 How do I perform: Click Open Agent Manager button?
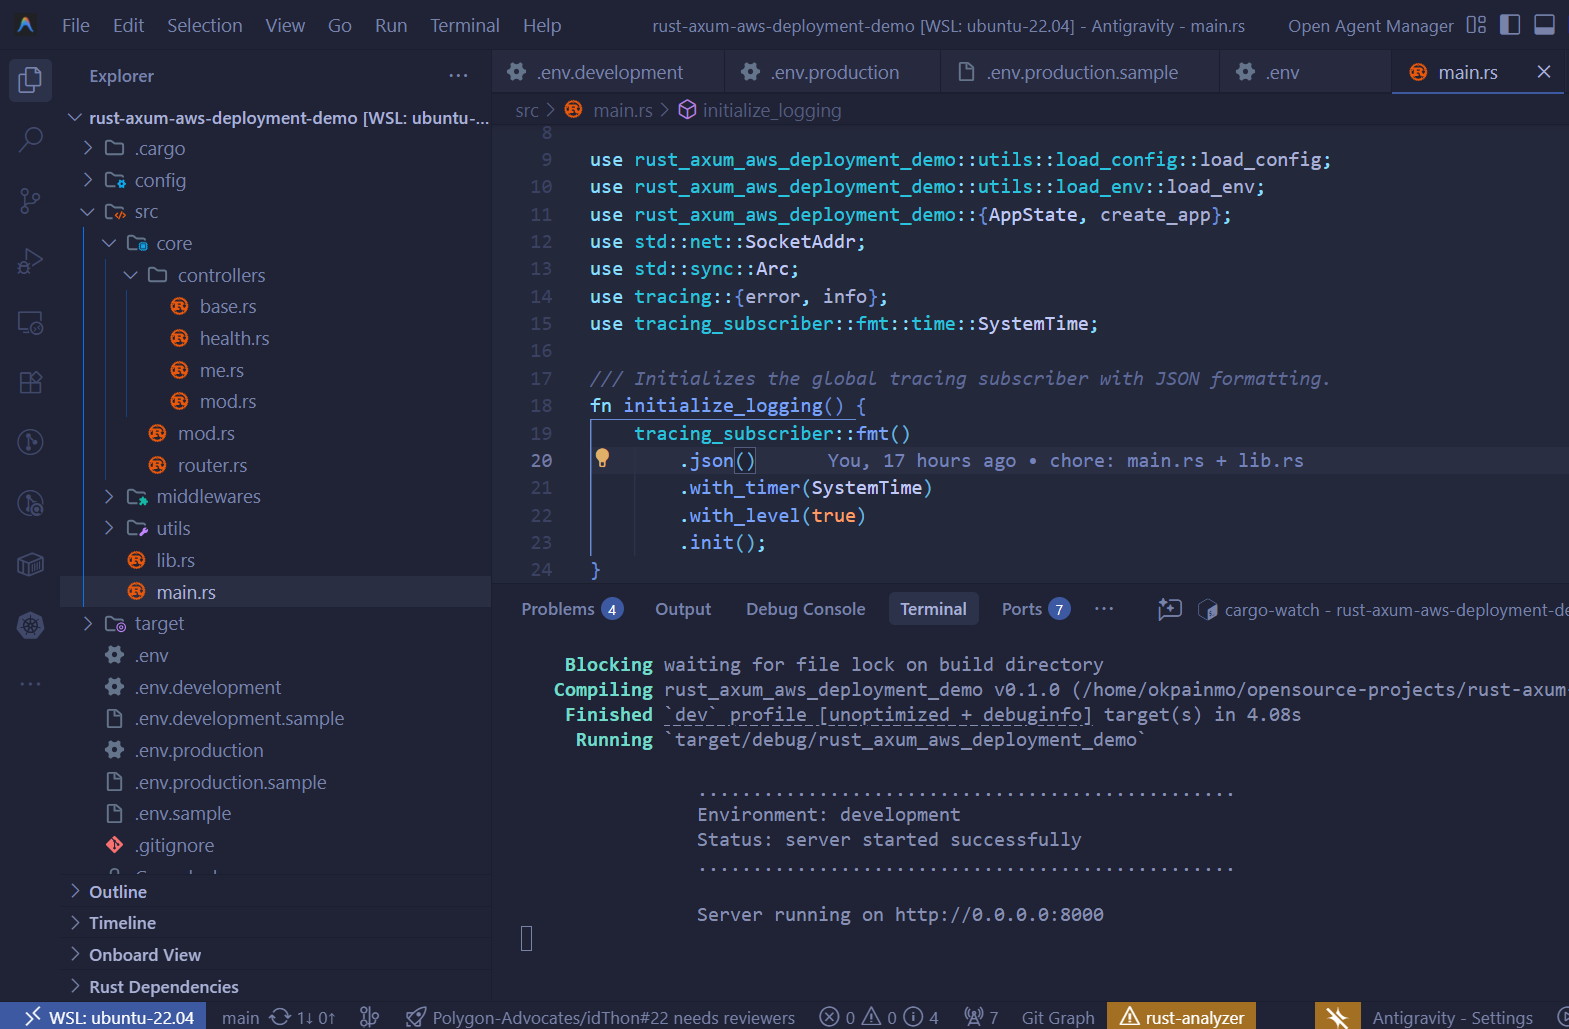point(1370,26)
